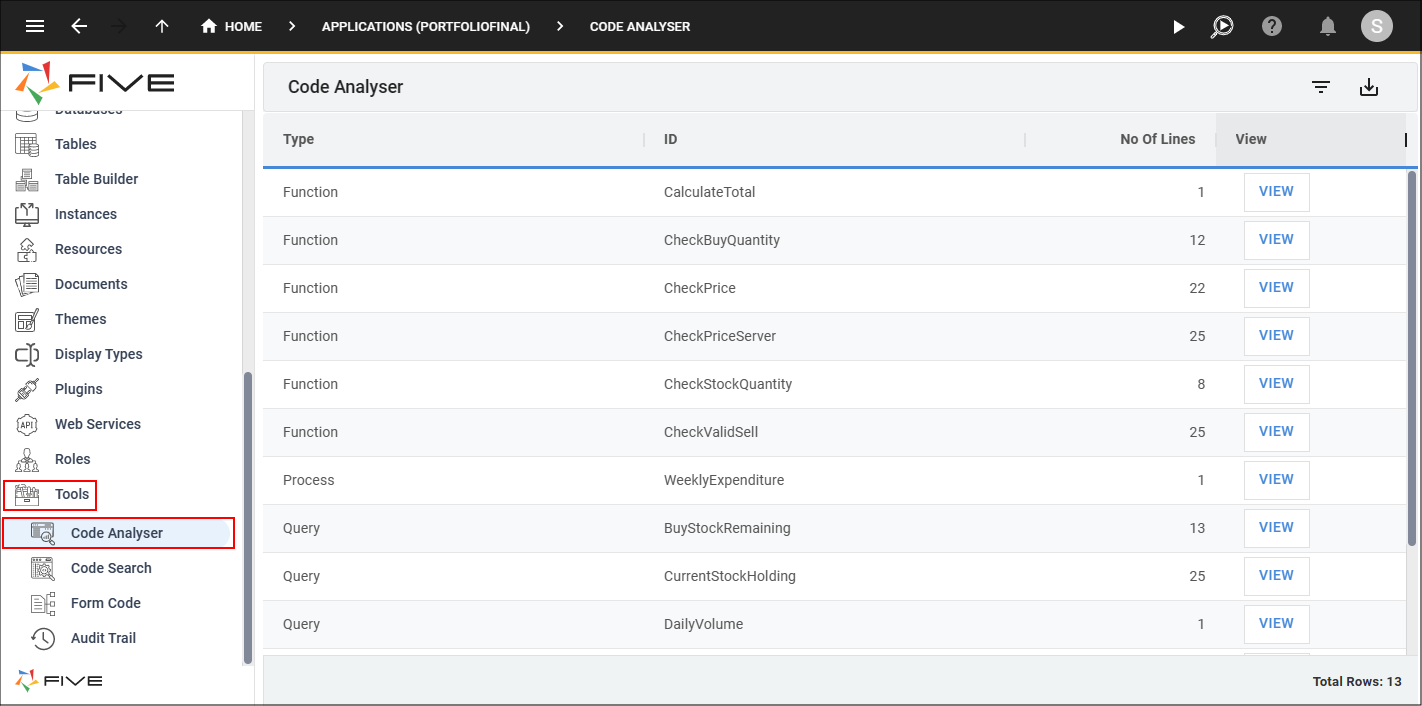Image resolution: width=1422 pixels, height=706 pixels.
Task: View the CalculateTotal function
Action: (x=1276, y=192)
